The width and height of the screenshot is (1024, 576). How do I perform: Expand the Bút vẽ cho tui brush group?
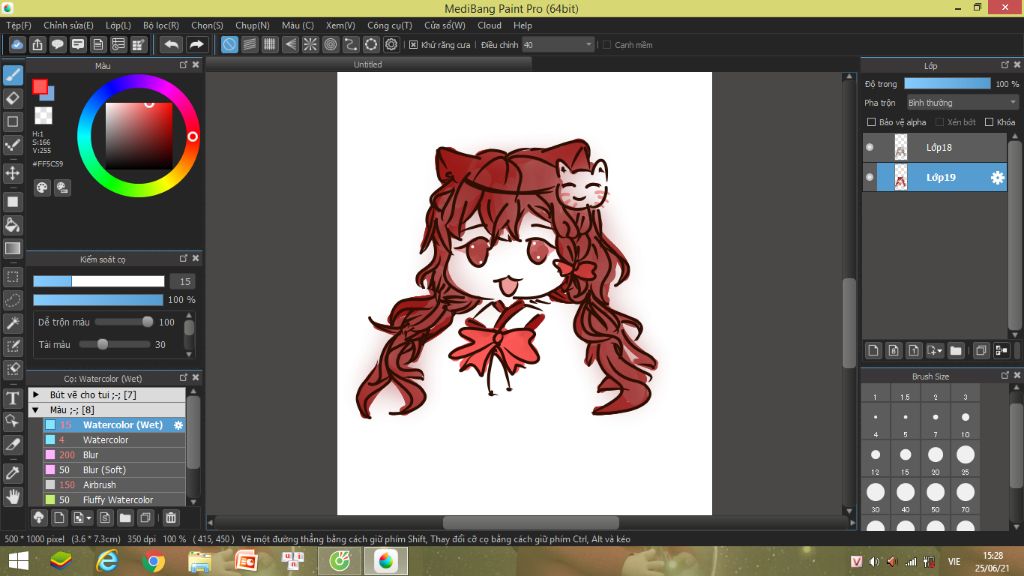pos(36,394)
